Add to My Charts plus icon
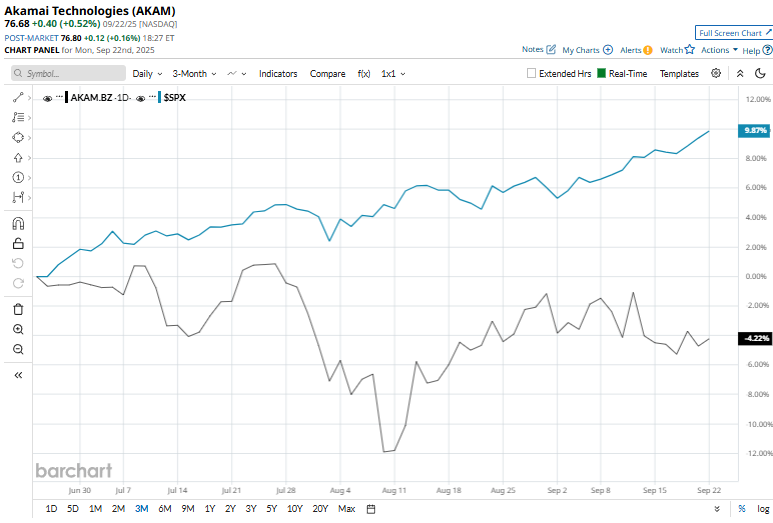 (x=608, y=50)
